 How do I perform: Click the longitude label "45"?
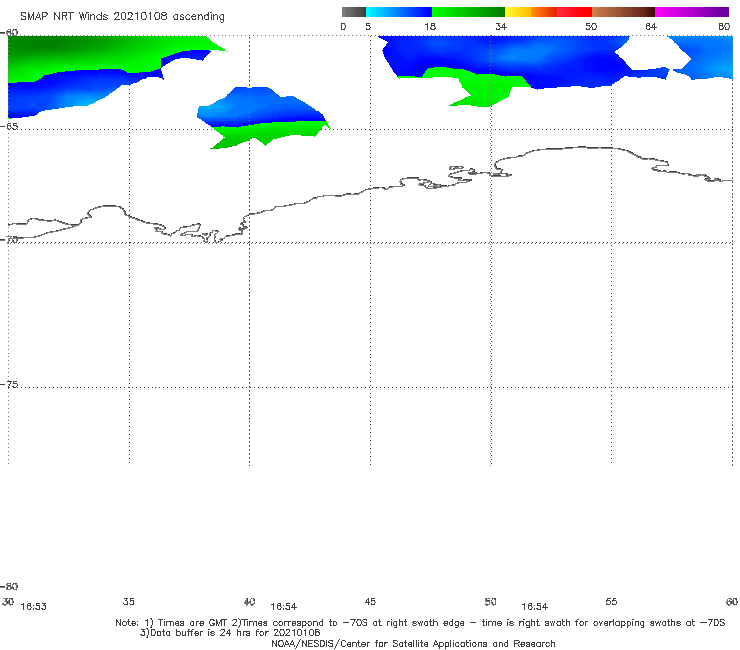pos(370,601)
